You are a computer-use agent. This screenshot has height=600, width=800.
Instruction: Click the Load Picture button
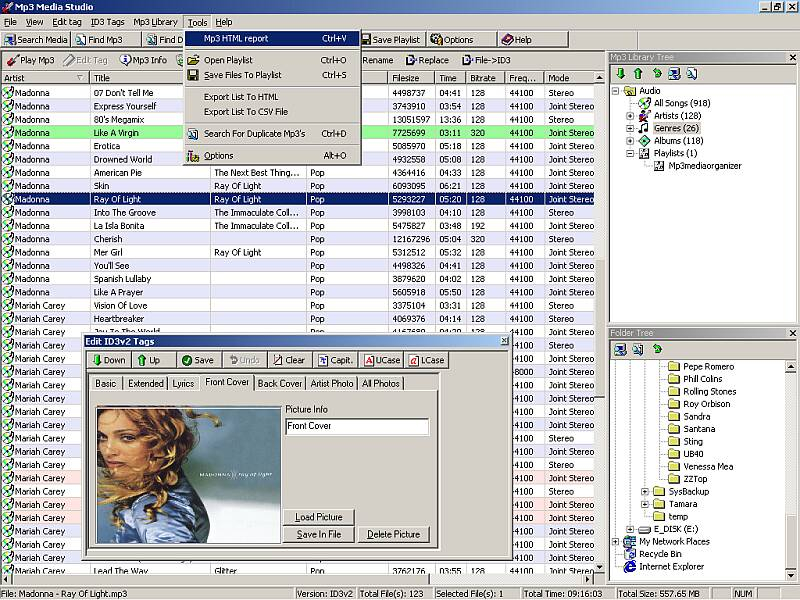pyautogui.click(x=319, y=517)
